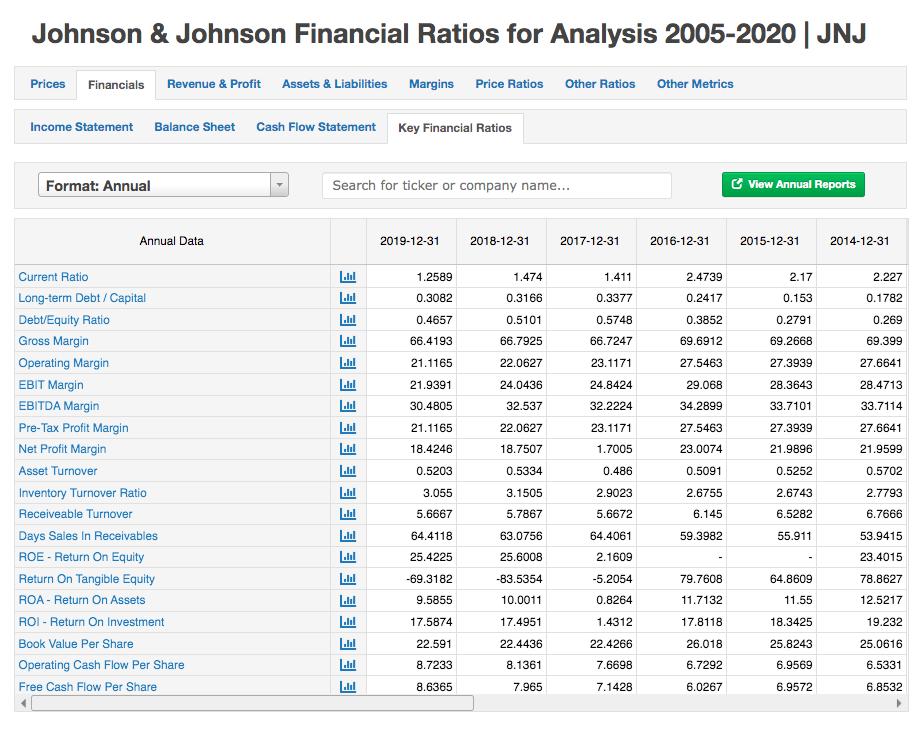The height and width of the screenshot is (738, 922).
Task: Open the Cash Flow Statement sub-tab
Action: coord(316,127)
